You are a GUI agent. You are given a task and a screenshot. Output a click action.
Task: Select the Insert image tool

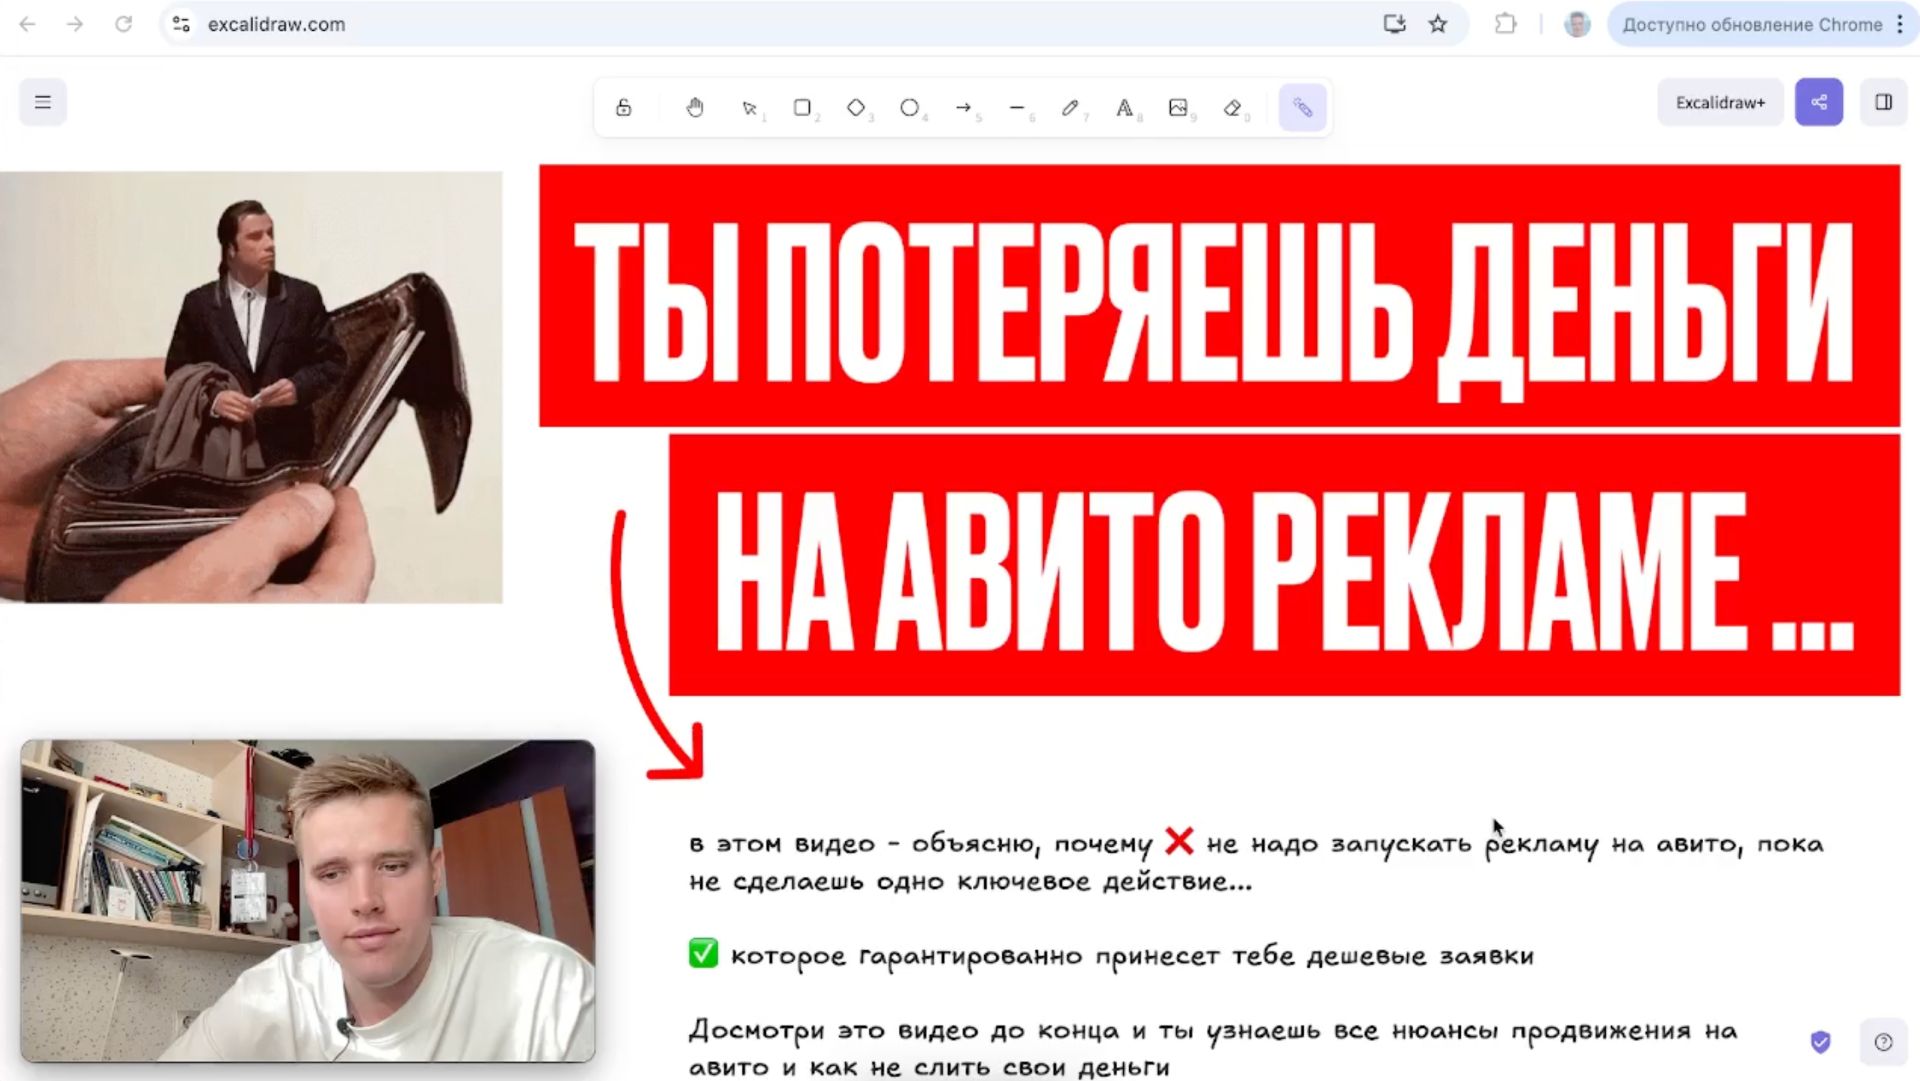tap(1179, 107)
